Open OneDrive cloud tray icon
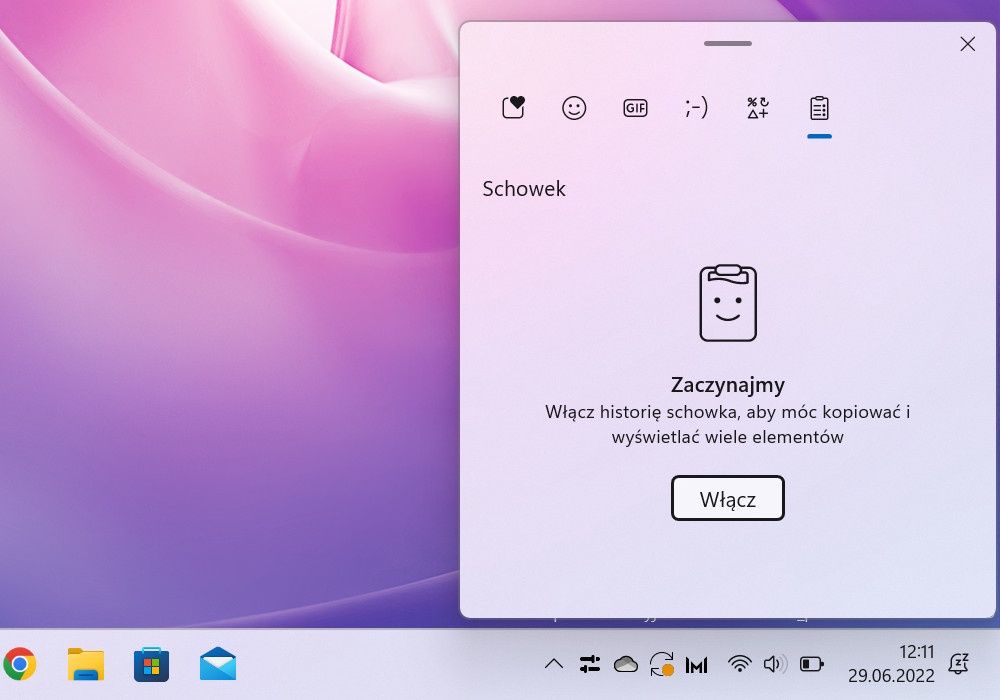Image resolution: width=1000 pixels, height=700 pixels. tap(626, 665)
